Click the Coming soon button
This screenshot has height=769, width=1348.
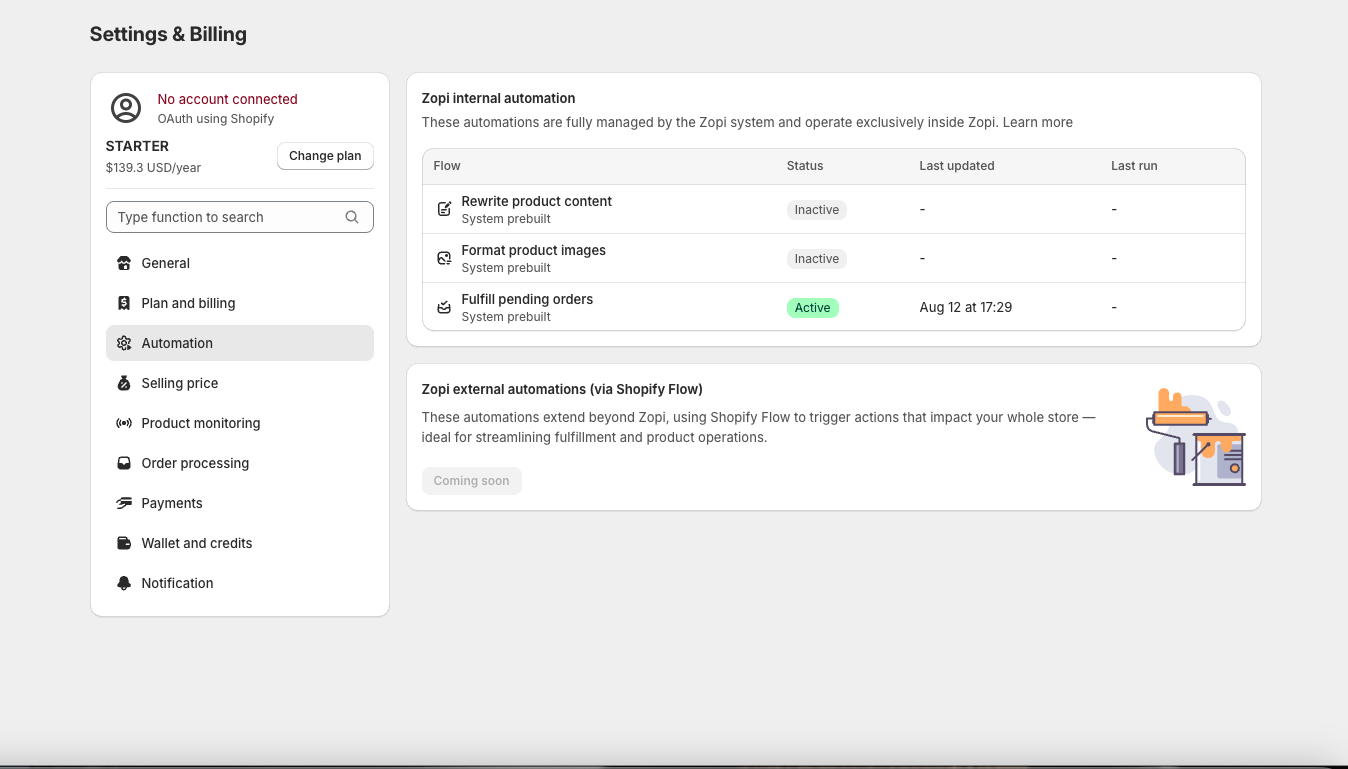(472, 481)
